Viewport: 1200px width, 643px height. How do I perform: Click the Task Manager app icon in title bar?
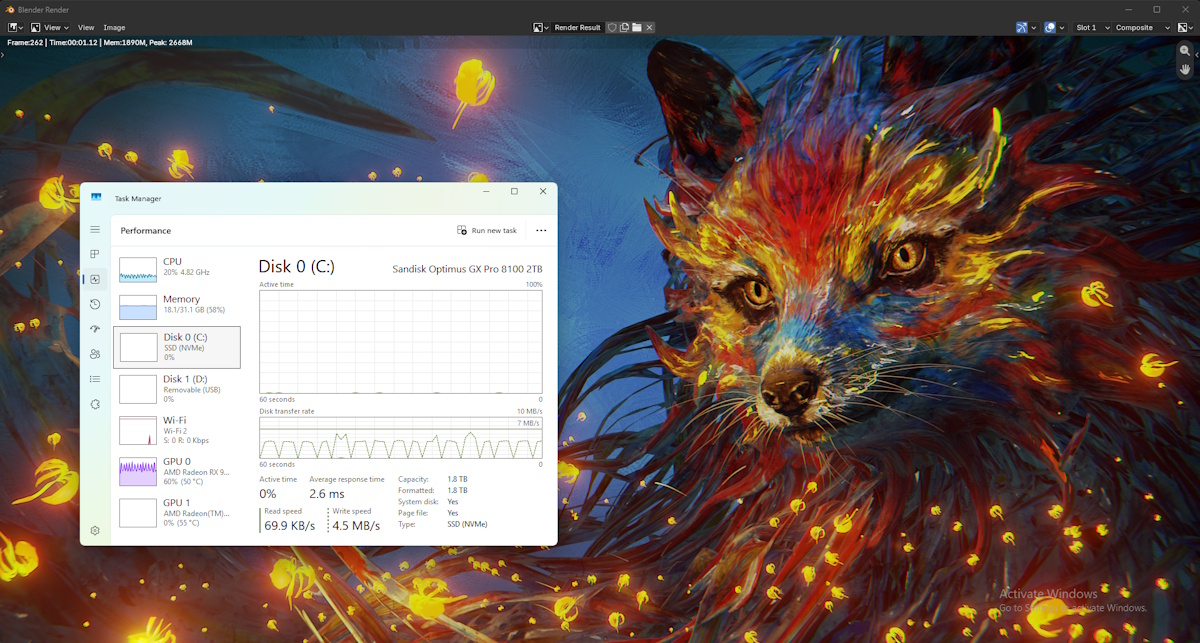[x=96, y=198]
